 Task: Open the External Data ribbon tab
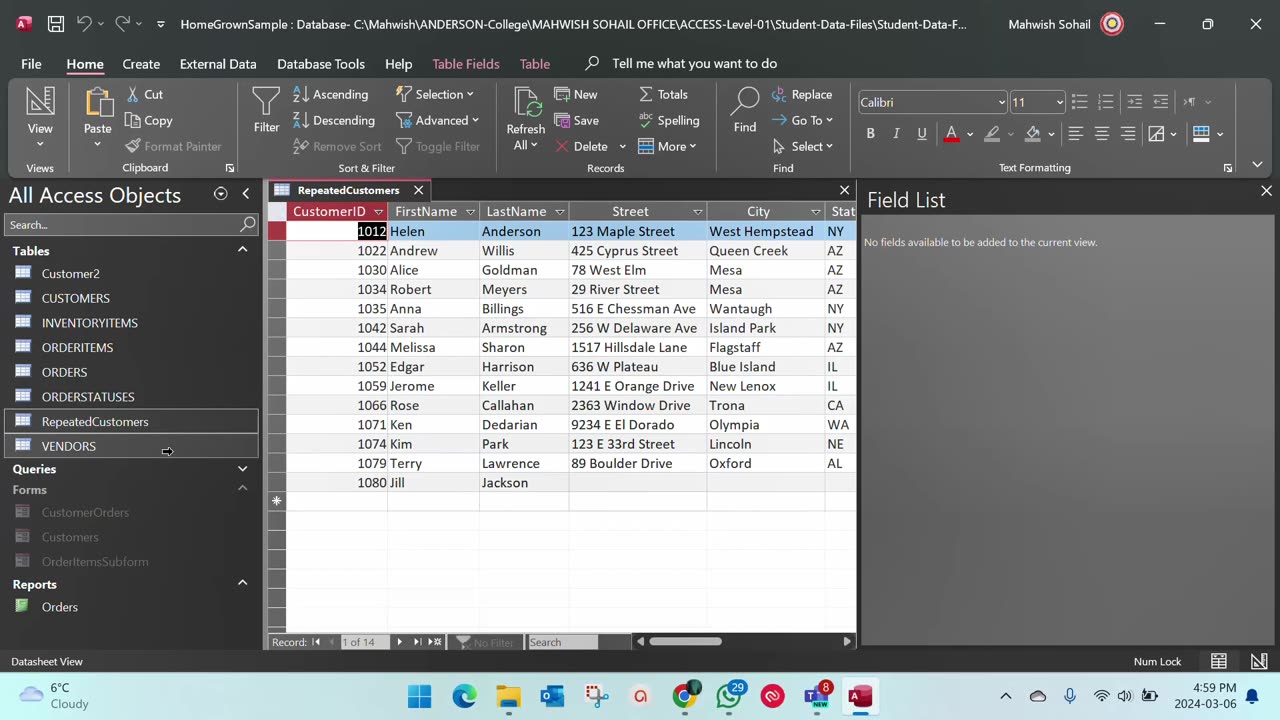pyautogui.click(x=218, y=64)
